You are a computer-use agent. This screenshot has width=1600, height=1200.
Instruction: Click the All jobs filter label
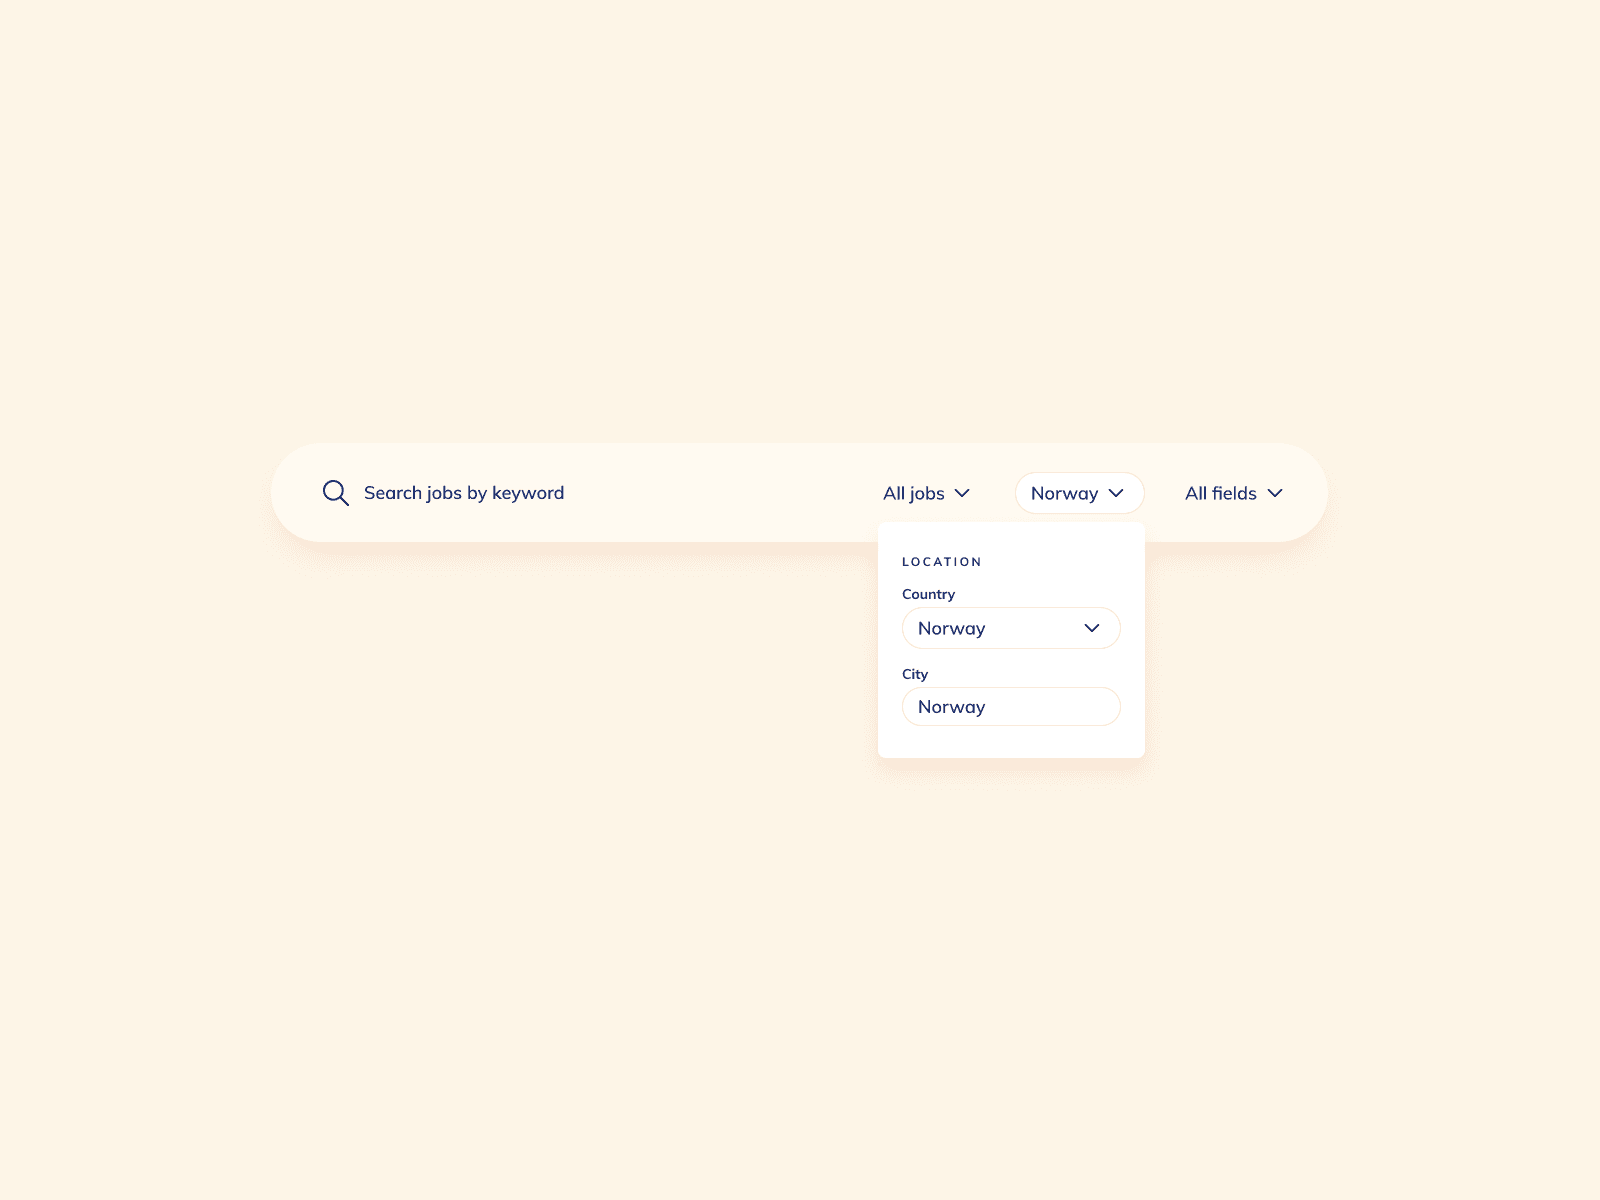(x=912, y=493)
